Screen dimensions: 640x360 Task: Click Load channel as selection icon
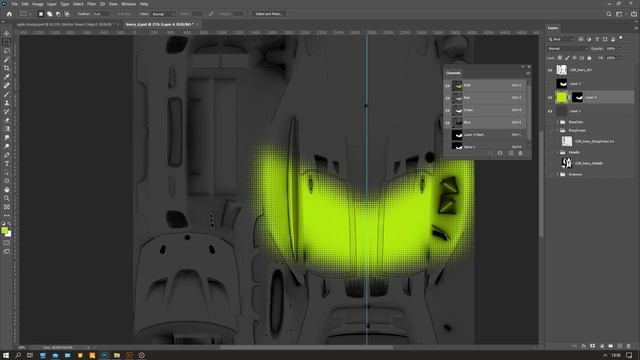pyautogui.click(x=491, y=153)
